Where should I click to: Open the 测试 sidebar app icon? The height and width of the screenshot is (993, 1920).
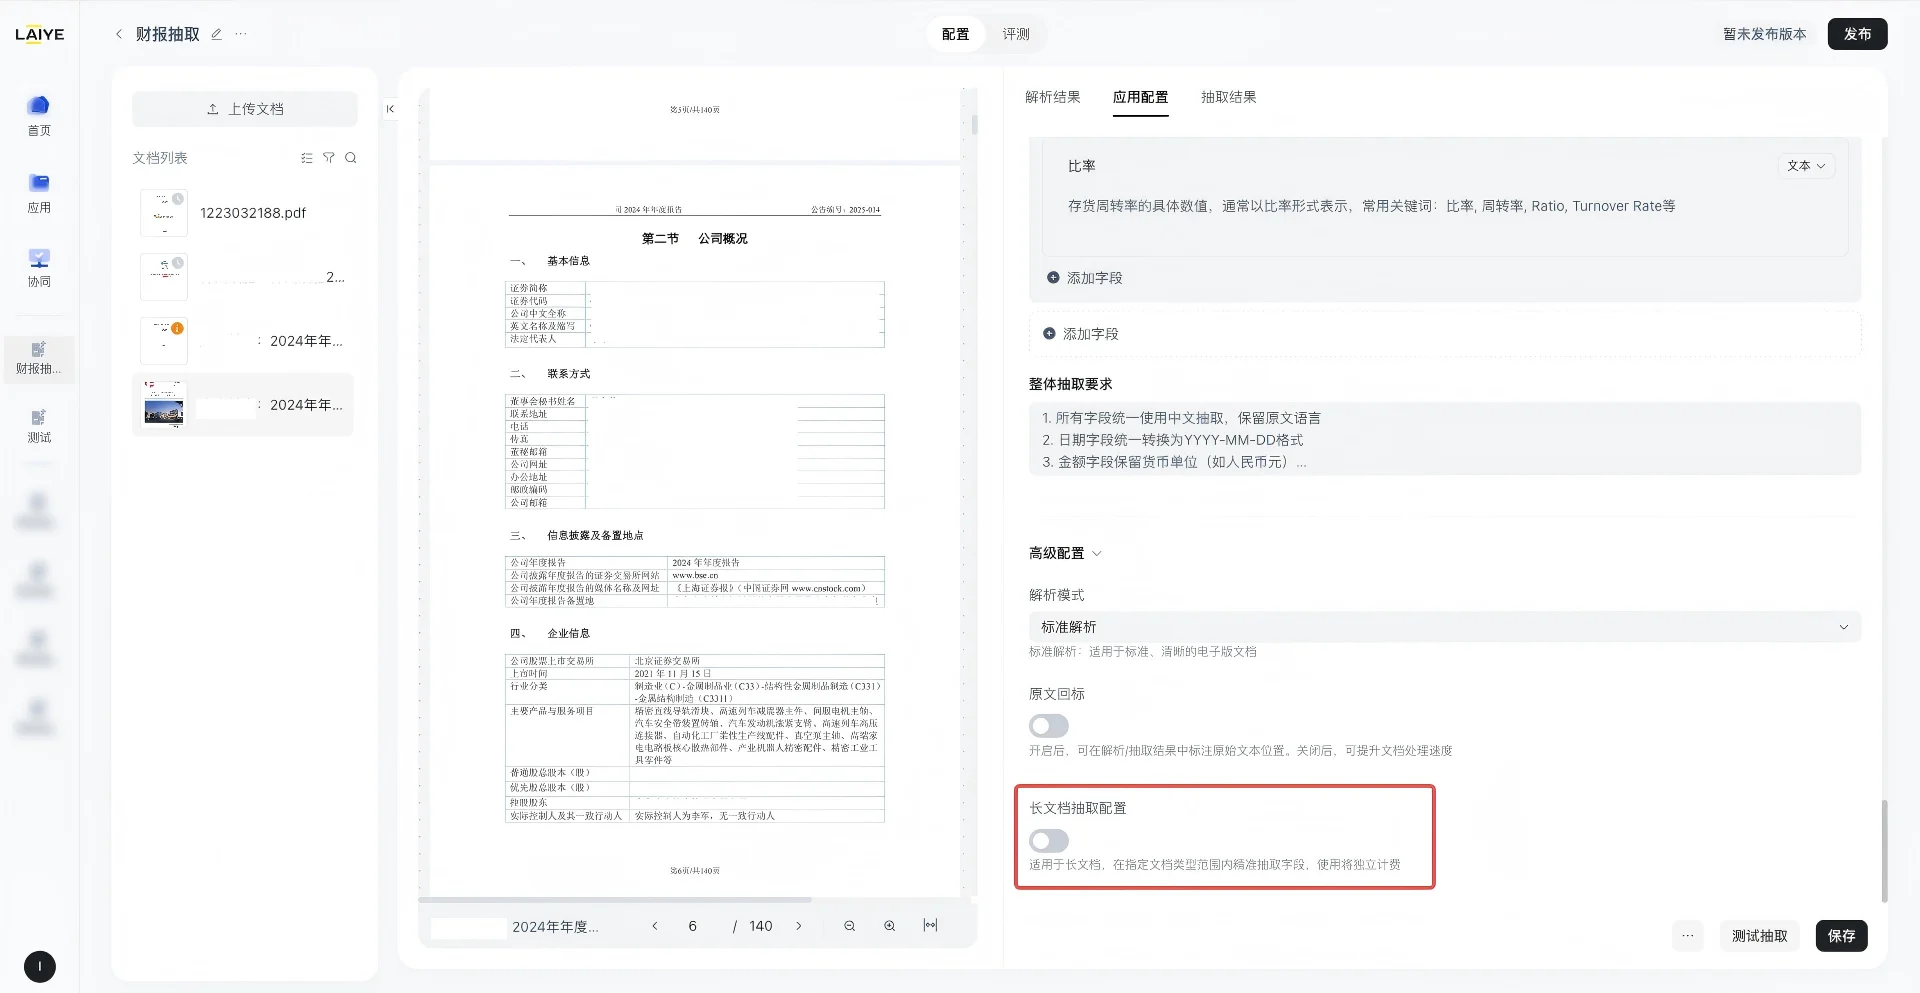pos(39,426)
